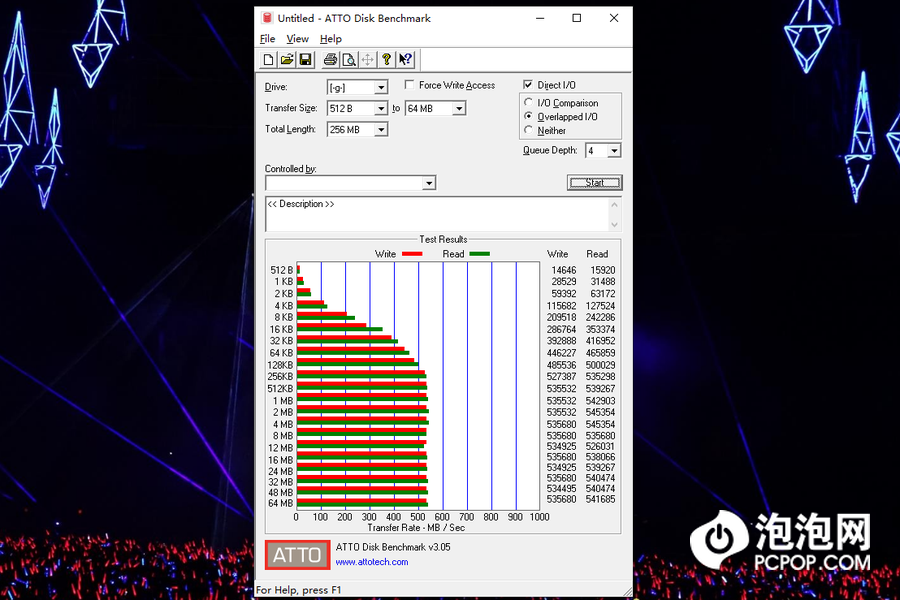
Task: Click the Transfer Rate - MB / Sec label
Action: pyautogui.click(x=416, y=528)
